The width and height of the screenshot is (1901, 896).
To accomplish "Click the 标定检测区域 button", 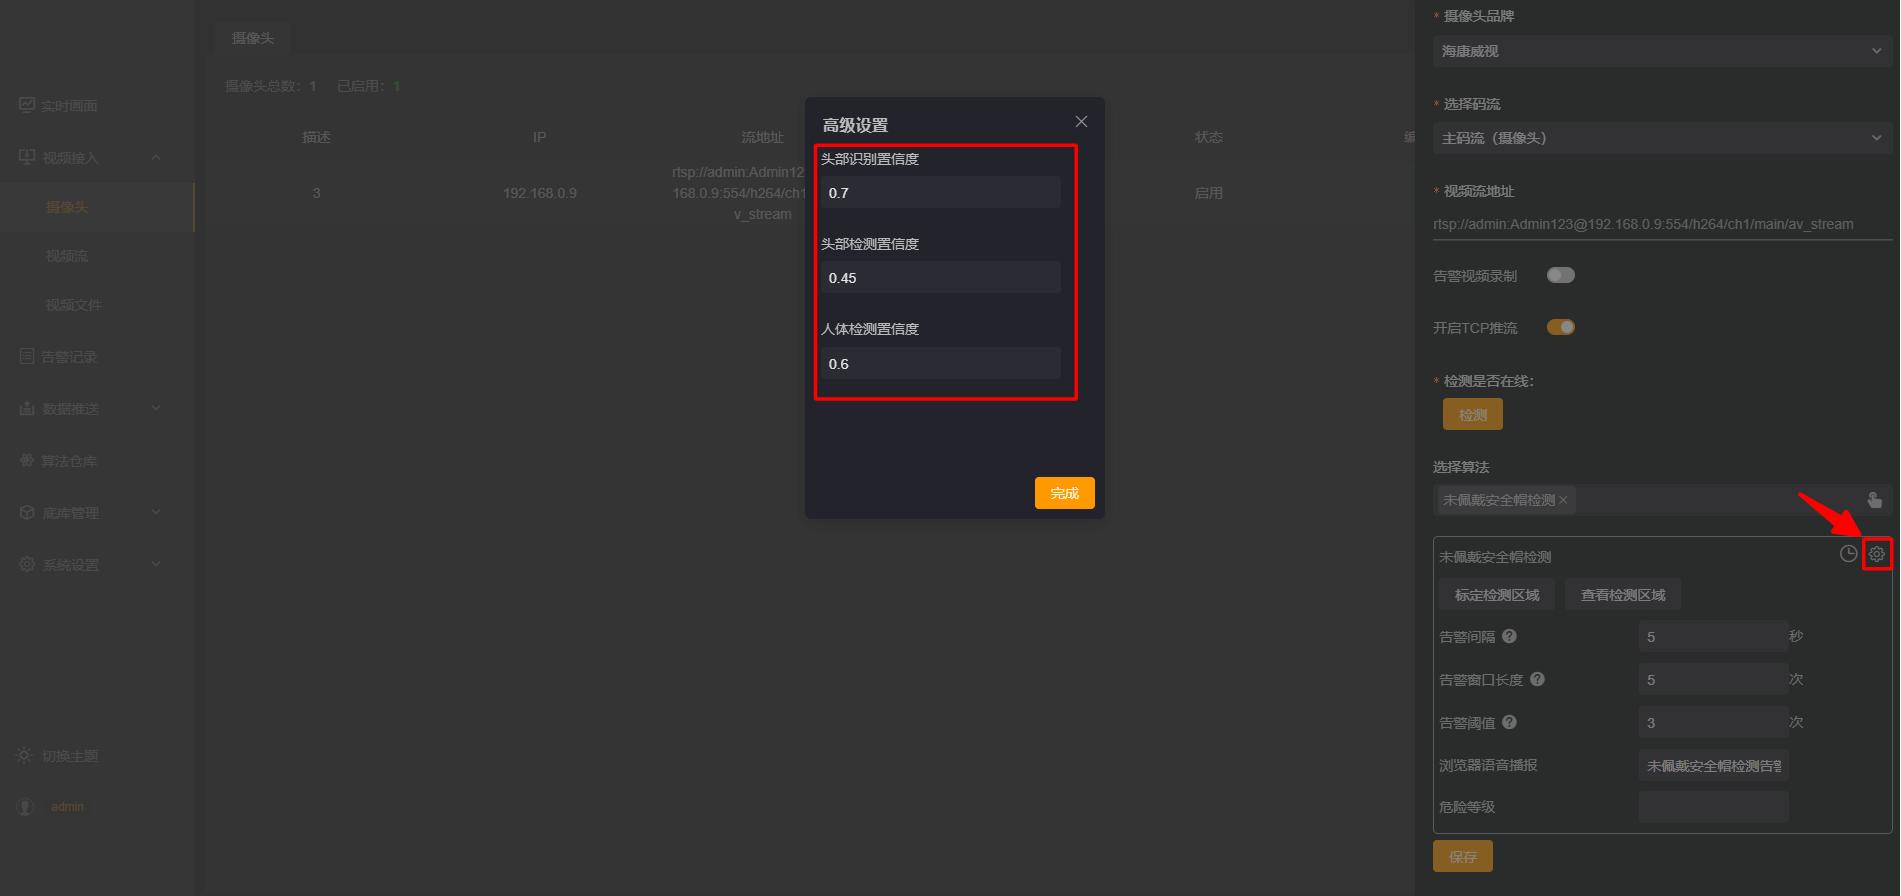I will (x=1497, y=595).
